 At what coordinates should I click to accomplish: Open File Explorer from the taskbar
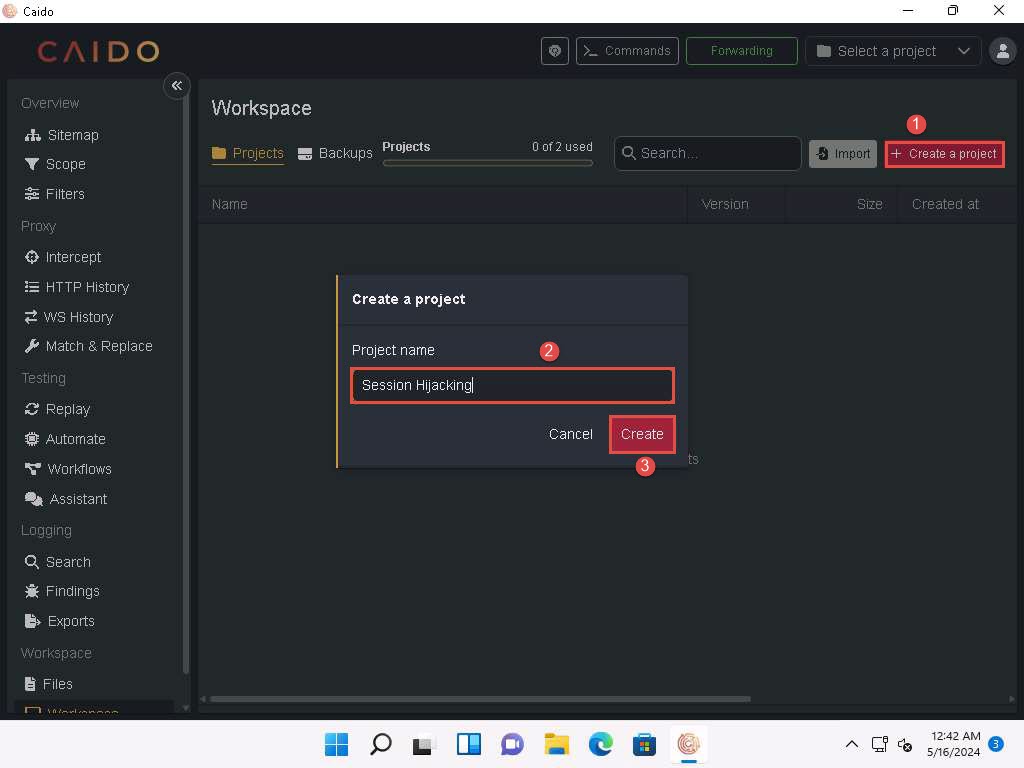[x=556, y=744]
